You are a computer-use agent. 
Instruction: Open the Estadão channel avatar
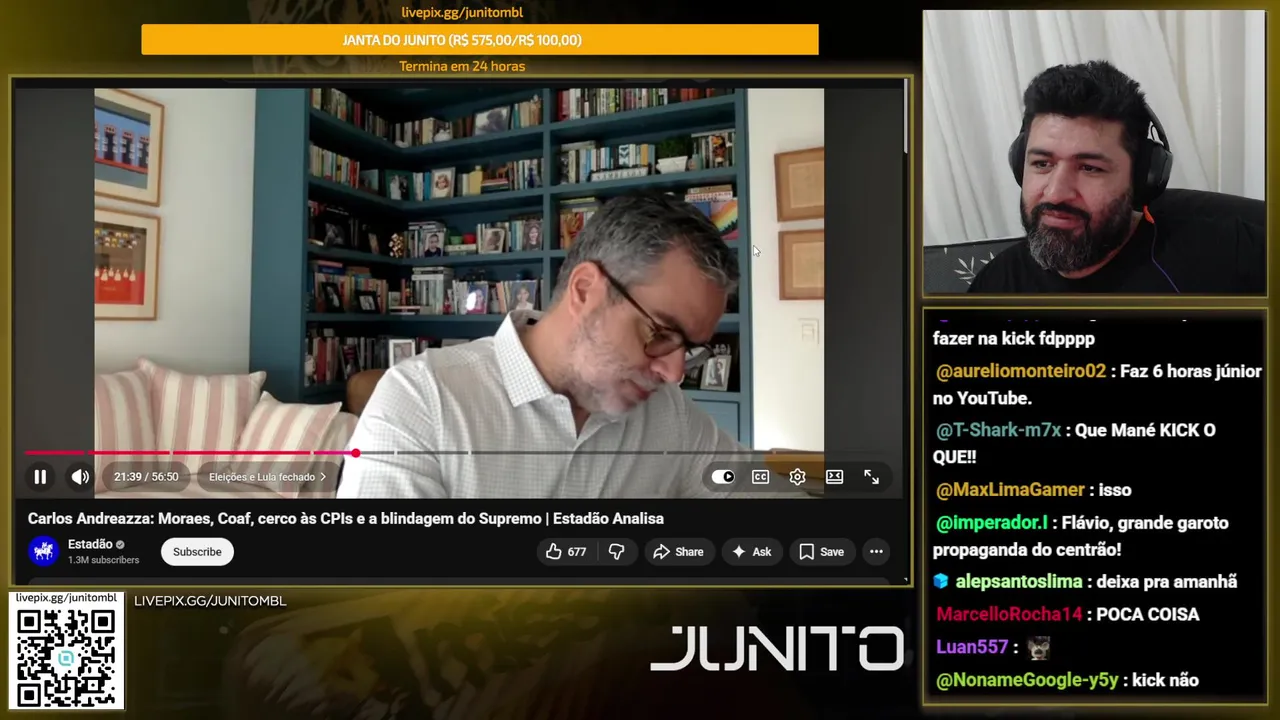click(x=43, y=551)
